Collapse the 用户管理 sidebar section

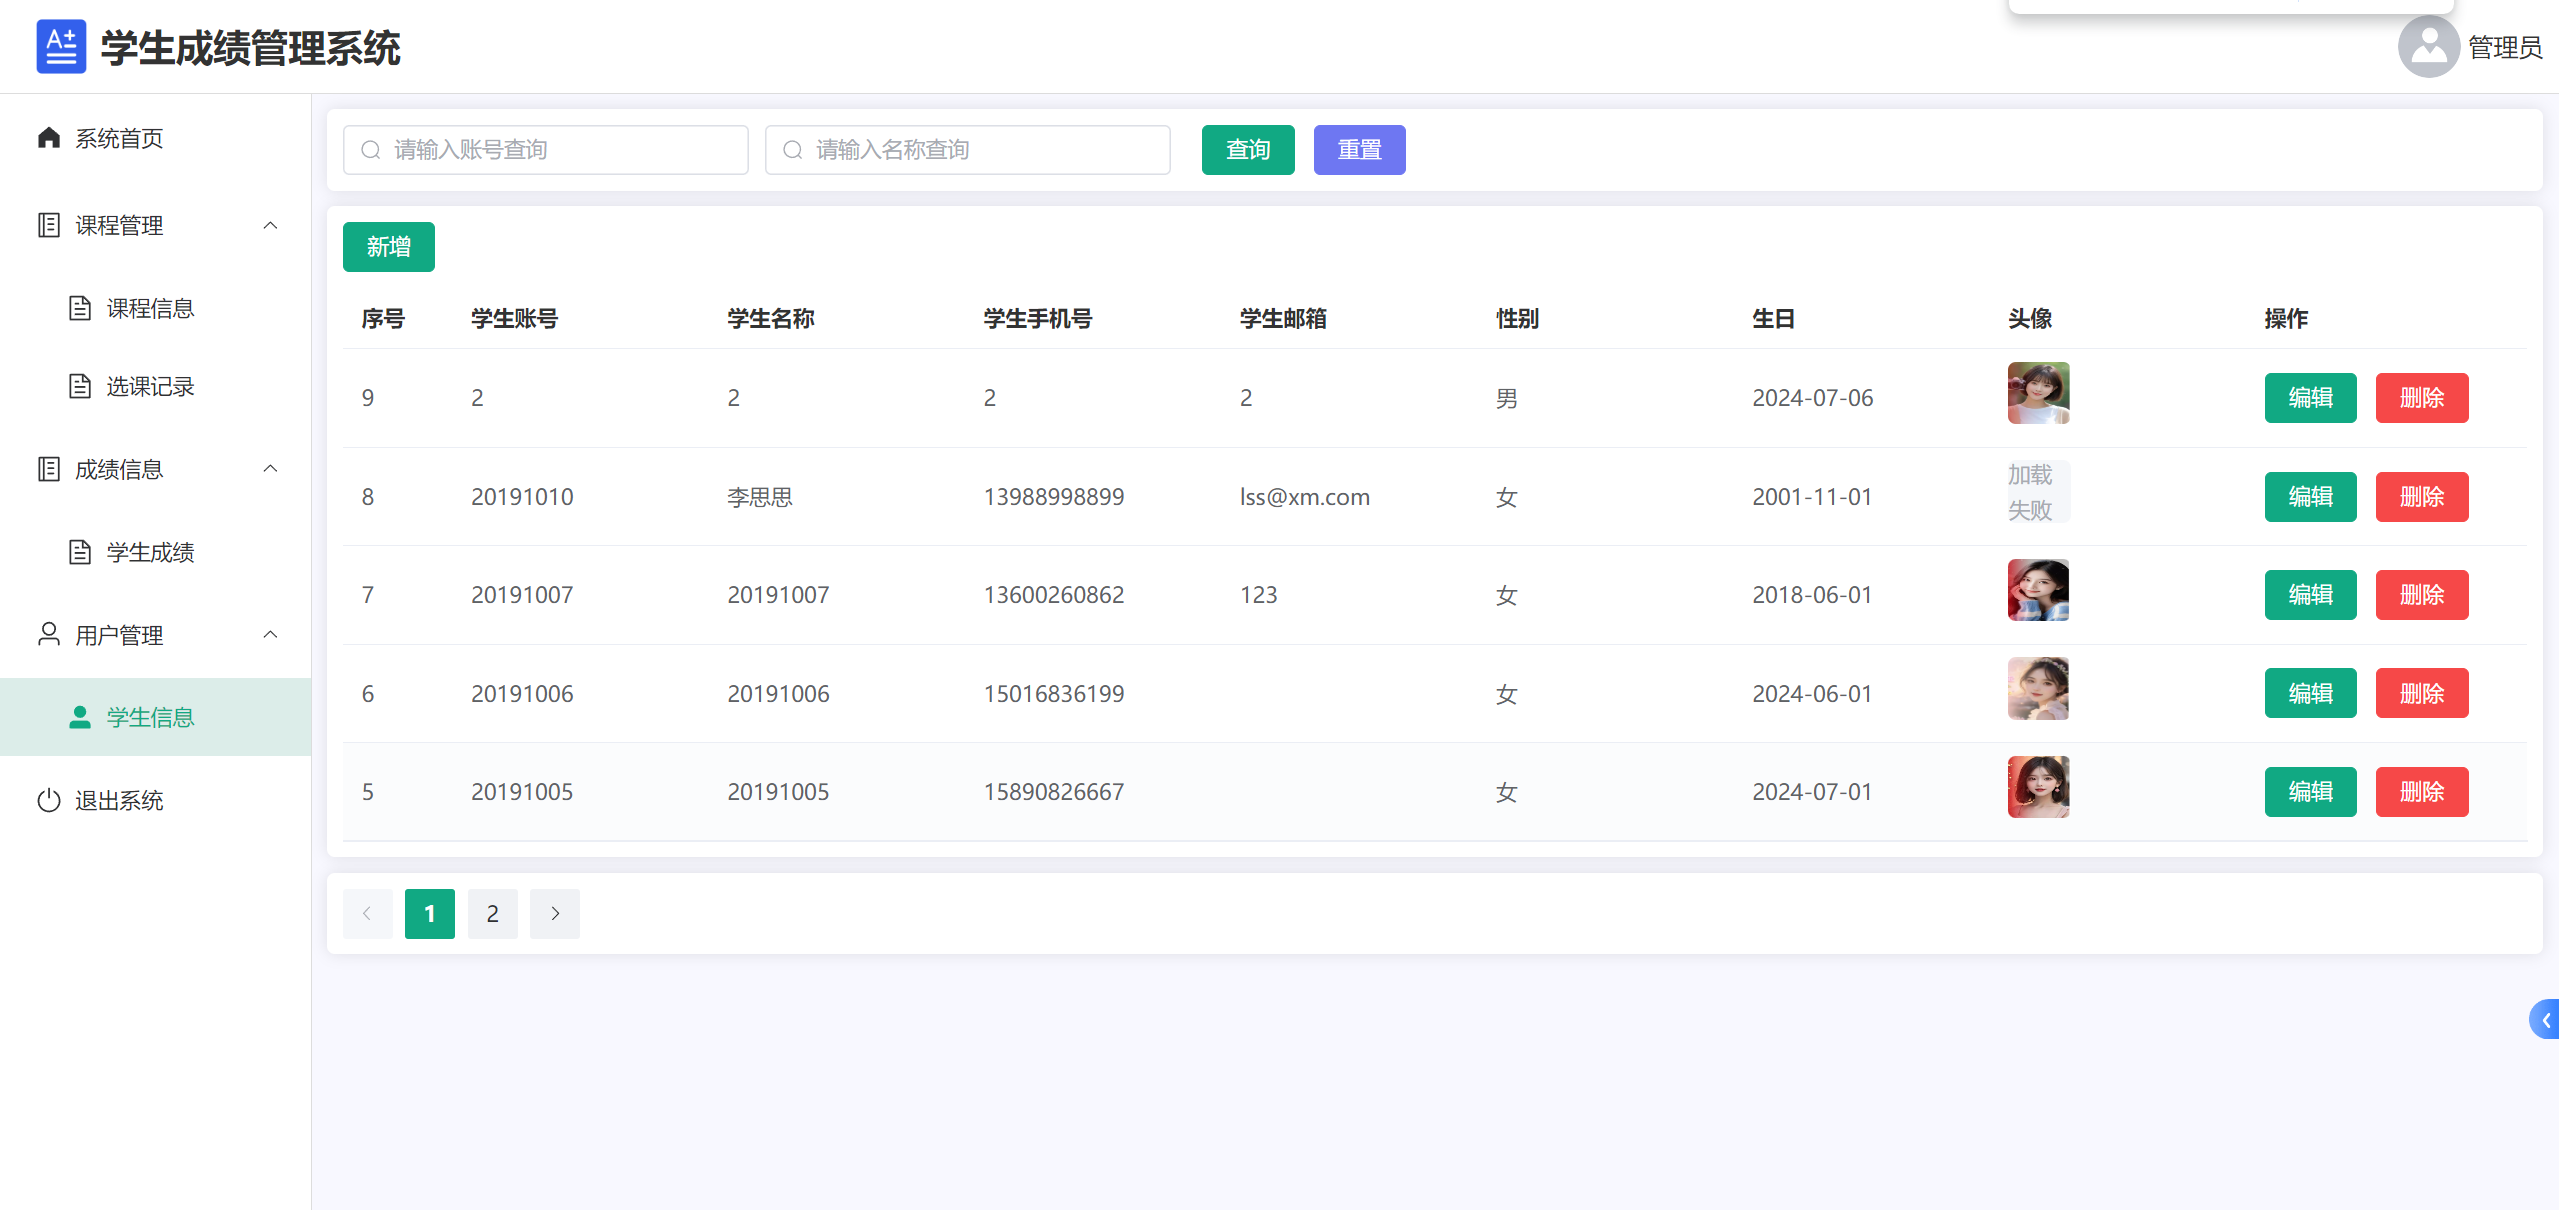pyautogui.click(x=270, y=634)
